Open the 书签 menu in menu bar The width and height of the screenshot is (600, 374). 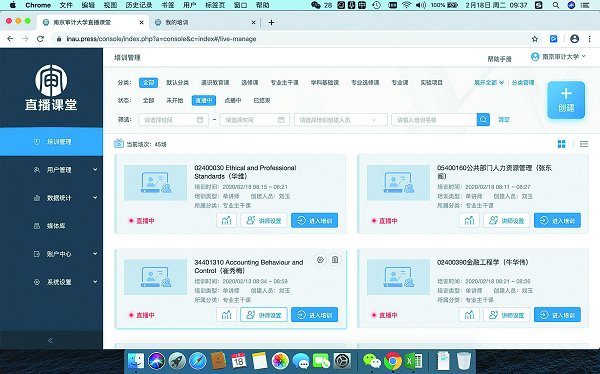point(168,5)
